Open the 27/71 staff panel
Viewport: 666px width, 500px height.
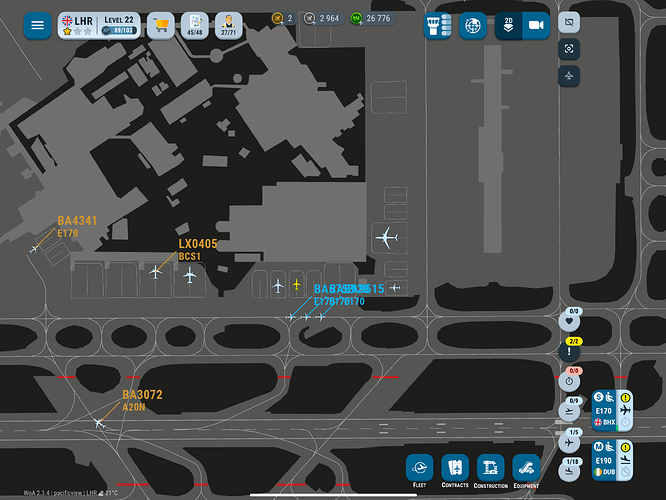[x=229, y=25]
